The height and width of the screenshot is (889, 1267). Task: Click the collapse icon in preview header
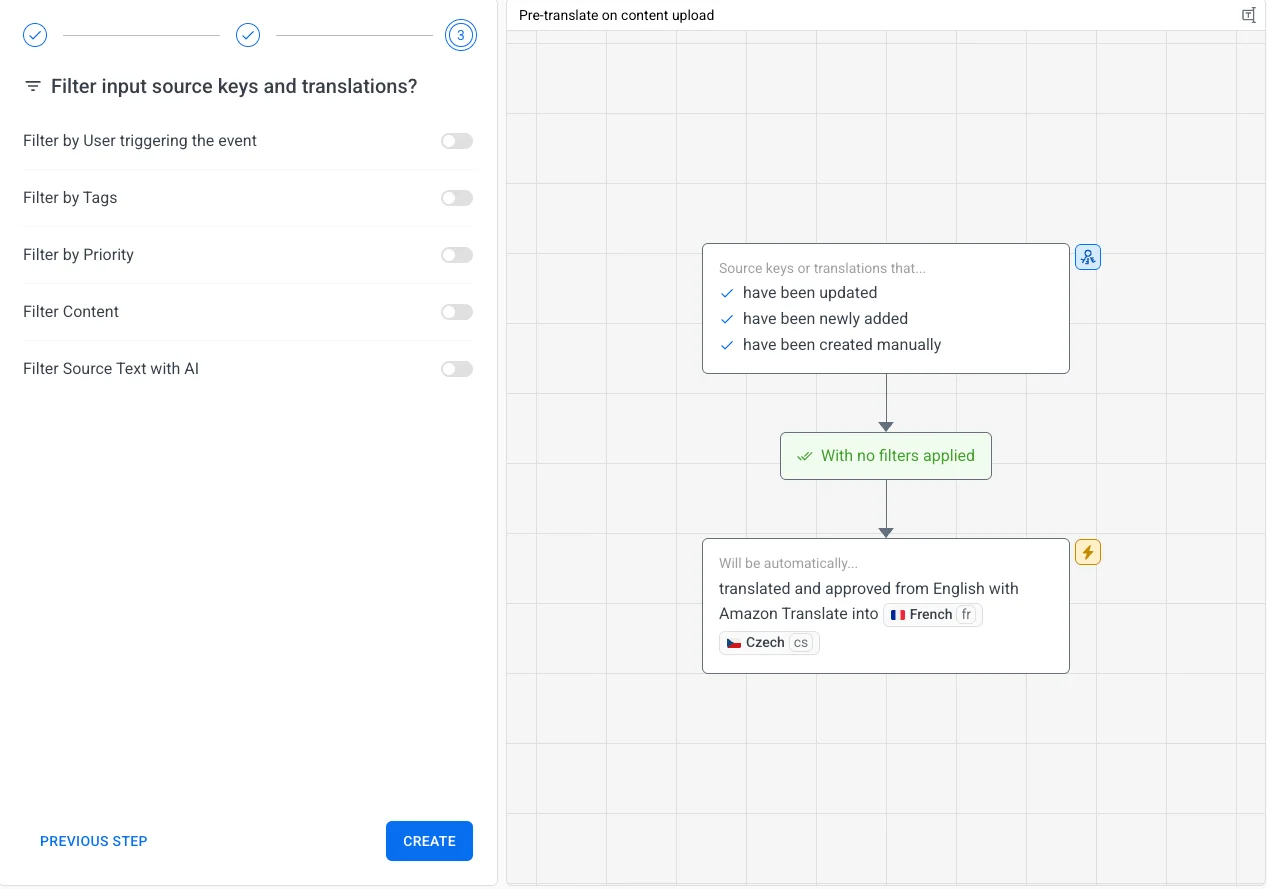point(1248,15)
